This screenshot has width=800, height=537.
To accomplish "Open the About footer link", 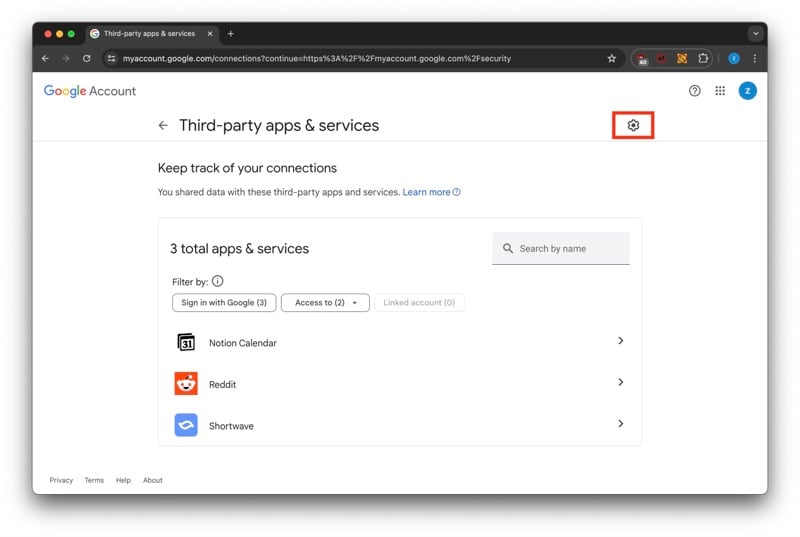I will tap(153, 480).
